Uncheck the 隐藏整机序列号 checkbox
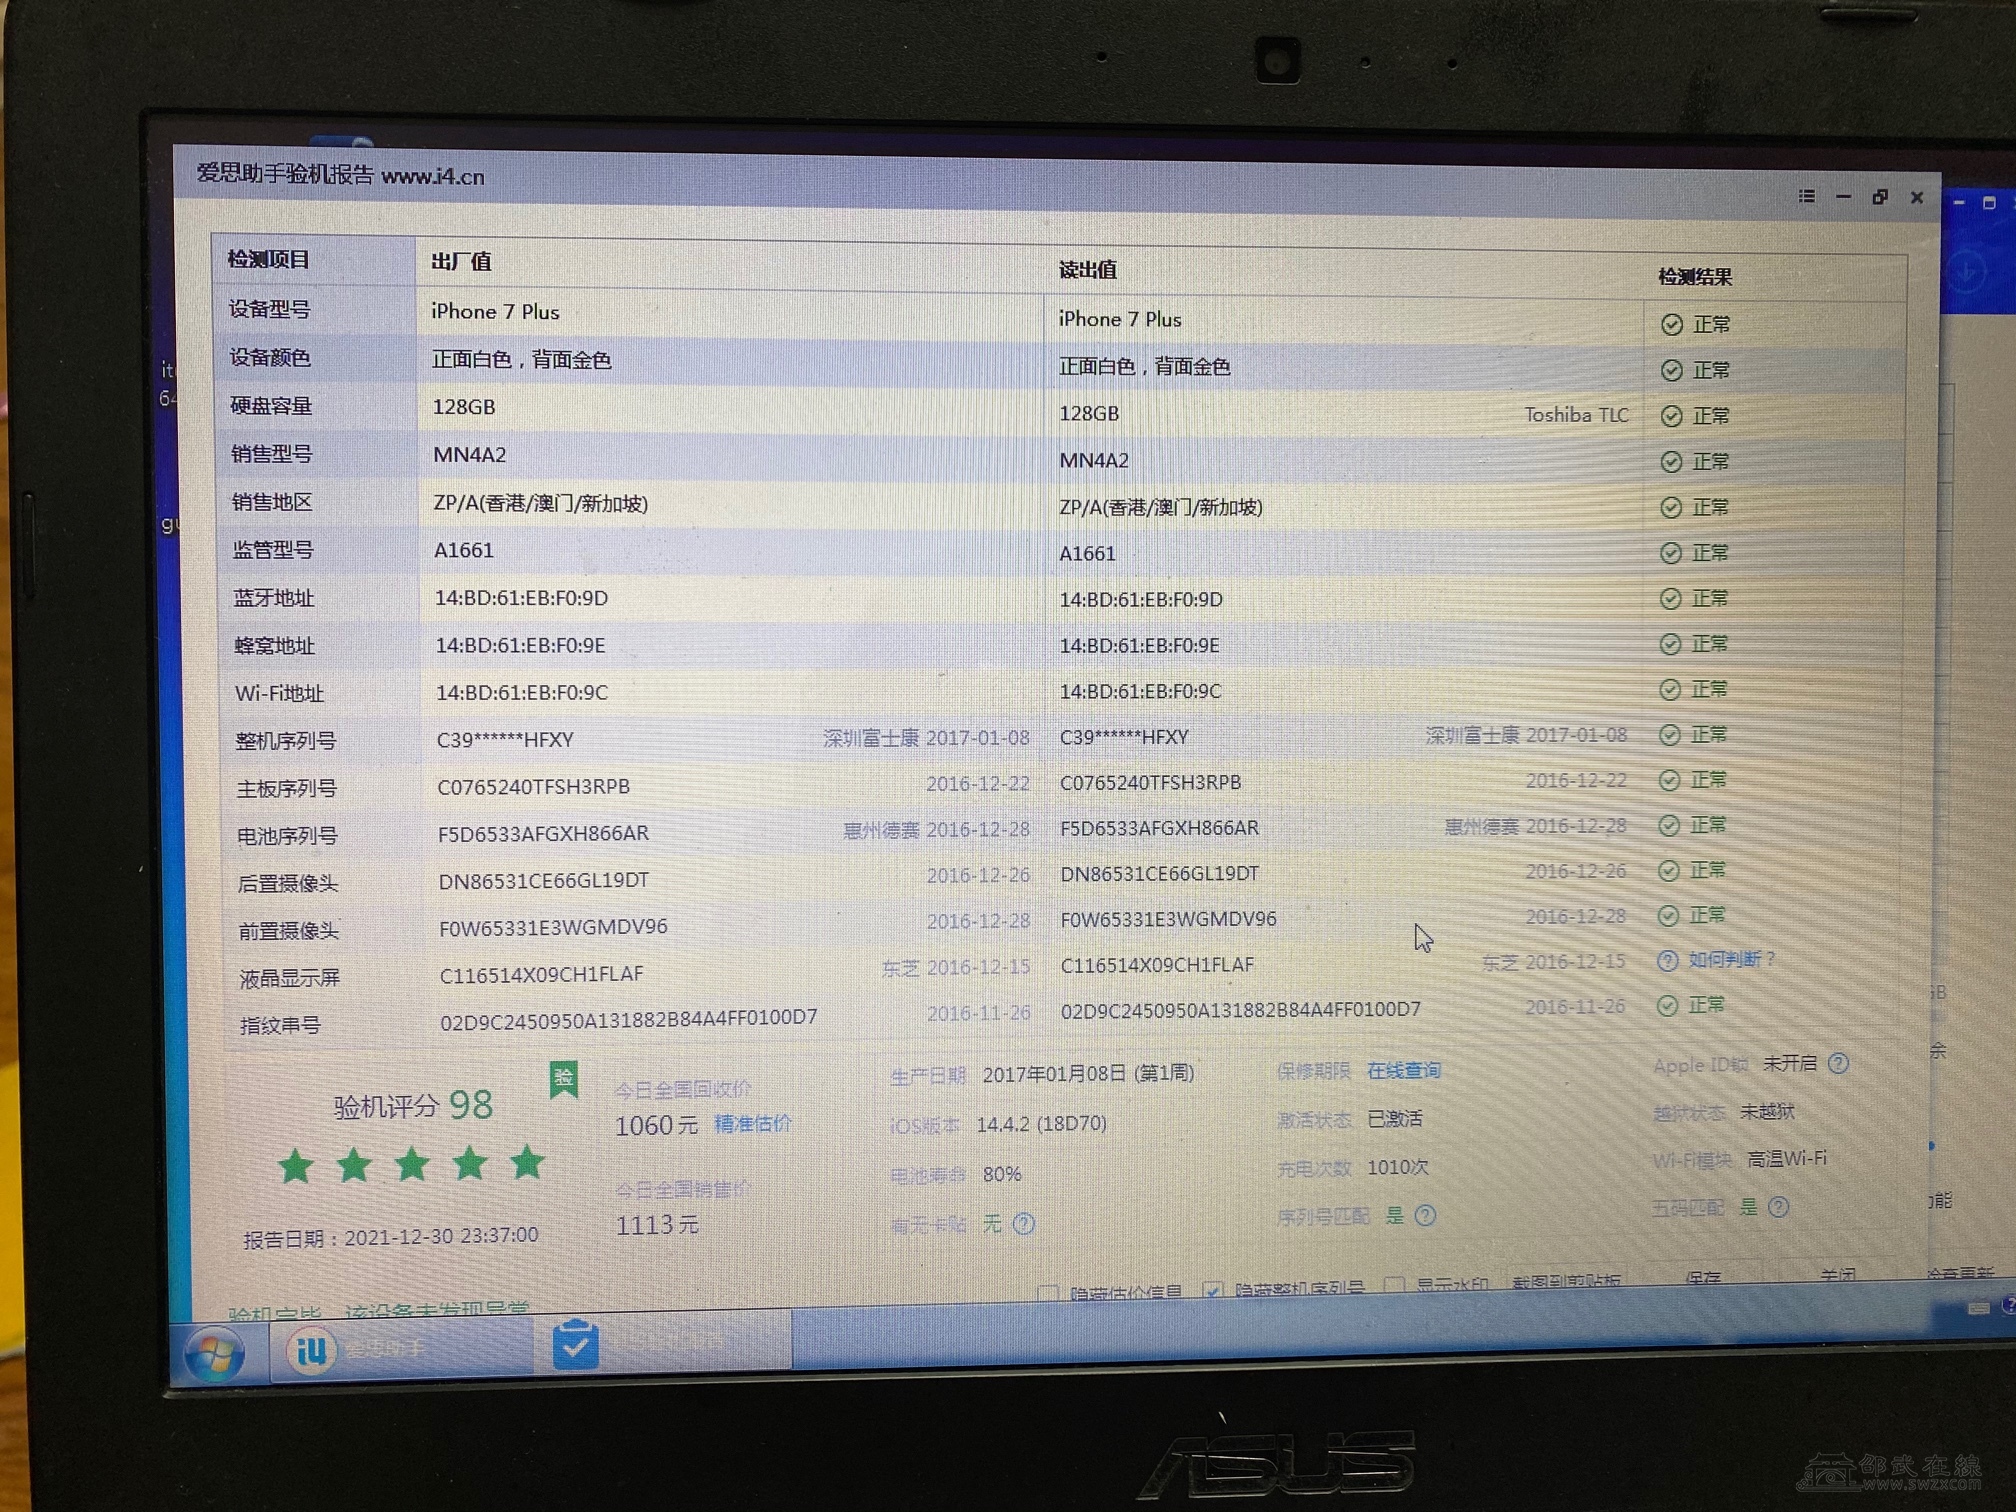 (1212, 1289)
